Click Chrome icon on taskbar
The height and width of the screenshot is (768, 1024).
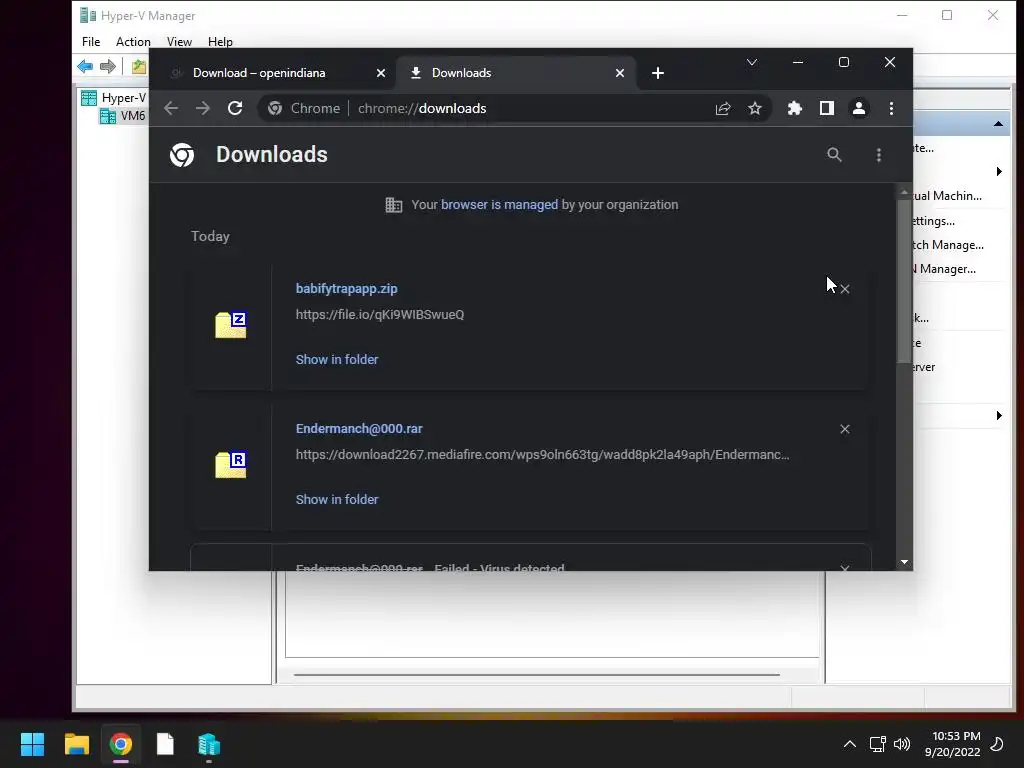click(x=121, y=744)
